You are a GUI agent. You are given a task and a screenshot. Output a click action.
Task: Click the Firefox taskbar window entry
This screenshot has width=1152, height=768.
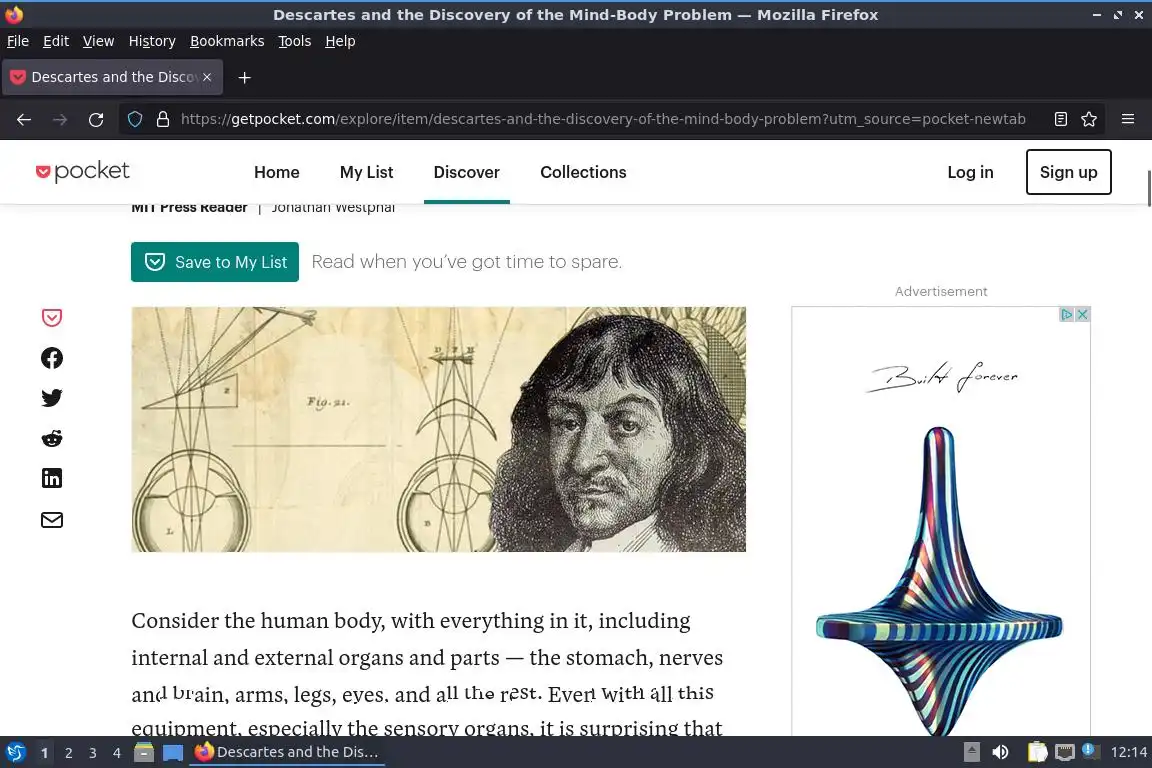click(x=287, y=752)
